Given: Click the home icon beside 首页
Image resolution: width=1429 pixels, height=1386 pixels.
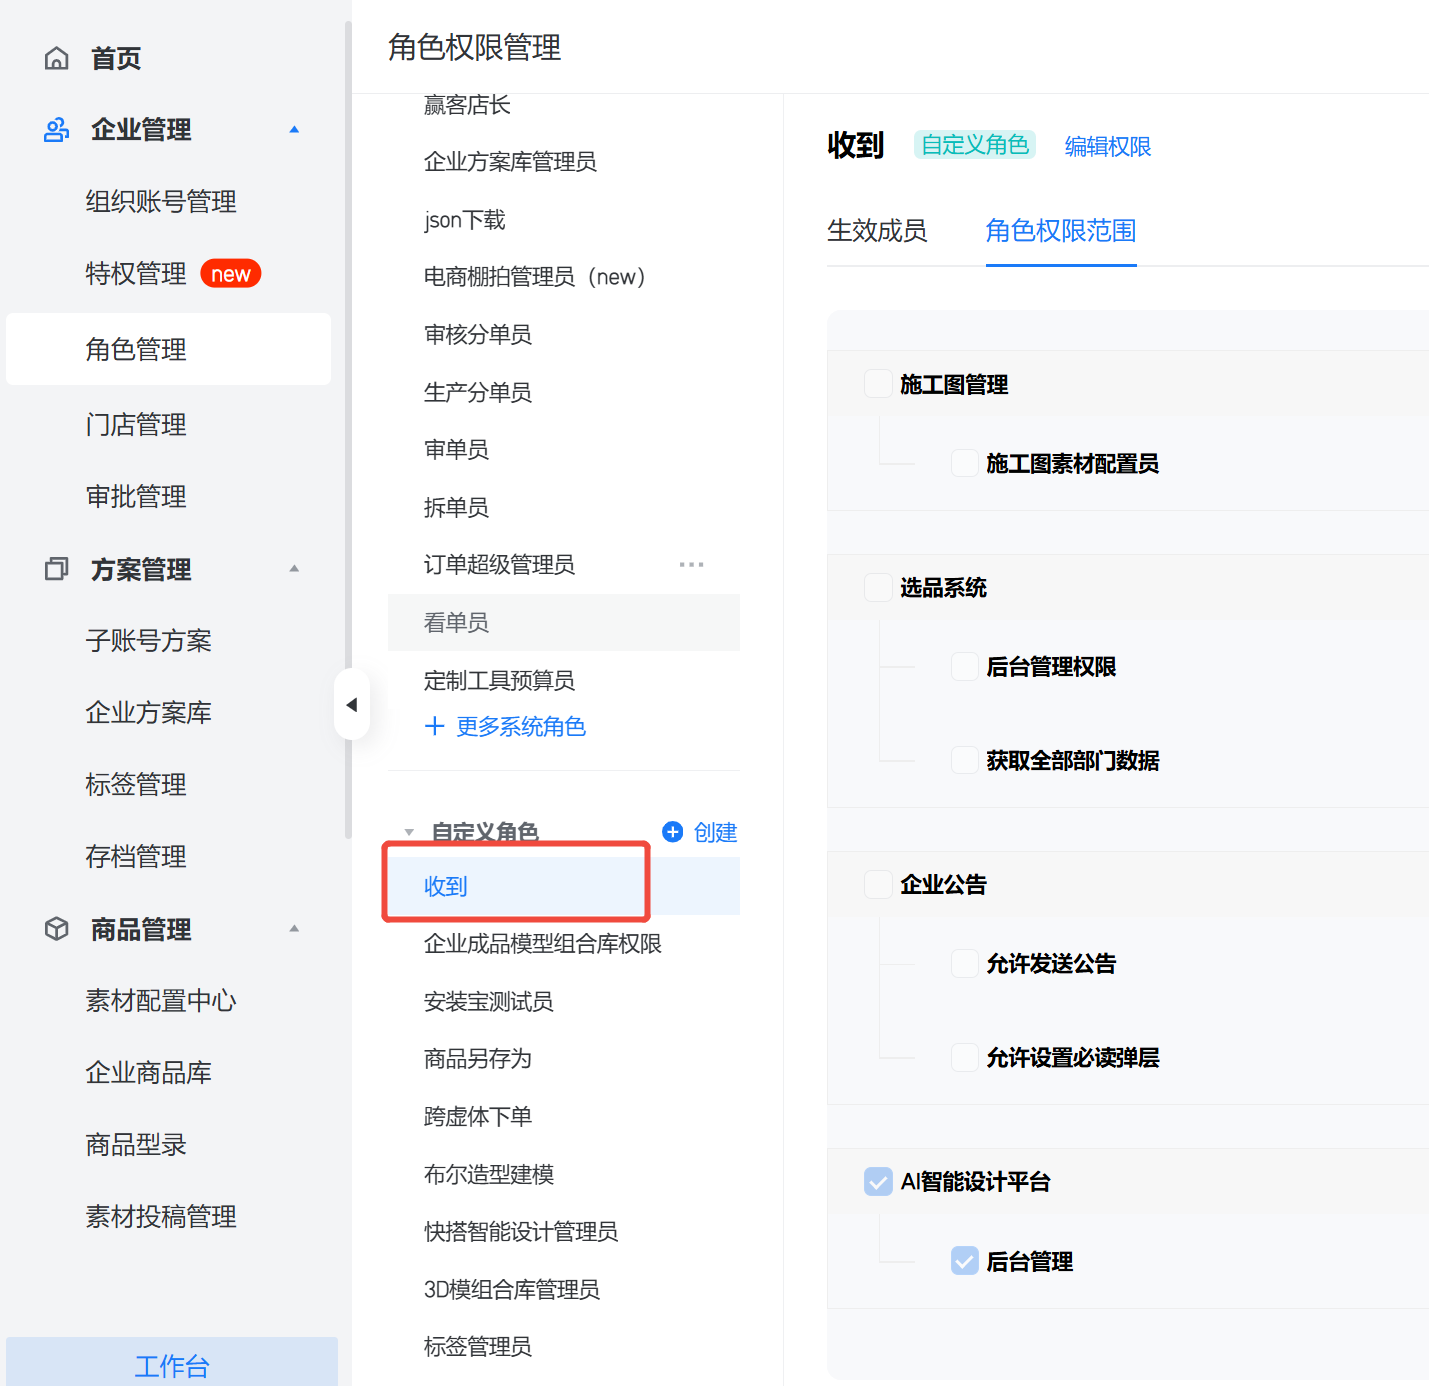Looking at the screenshot, I should (x=57, y=59).
